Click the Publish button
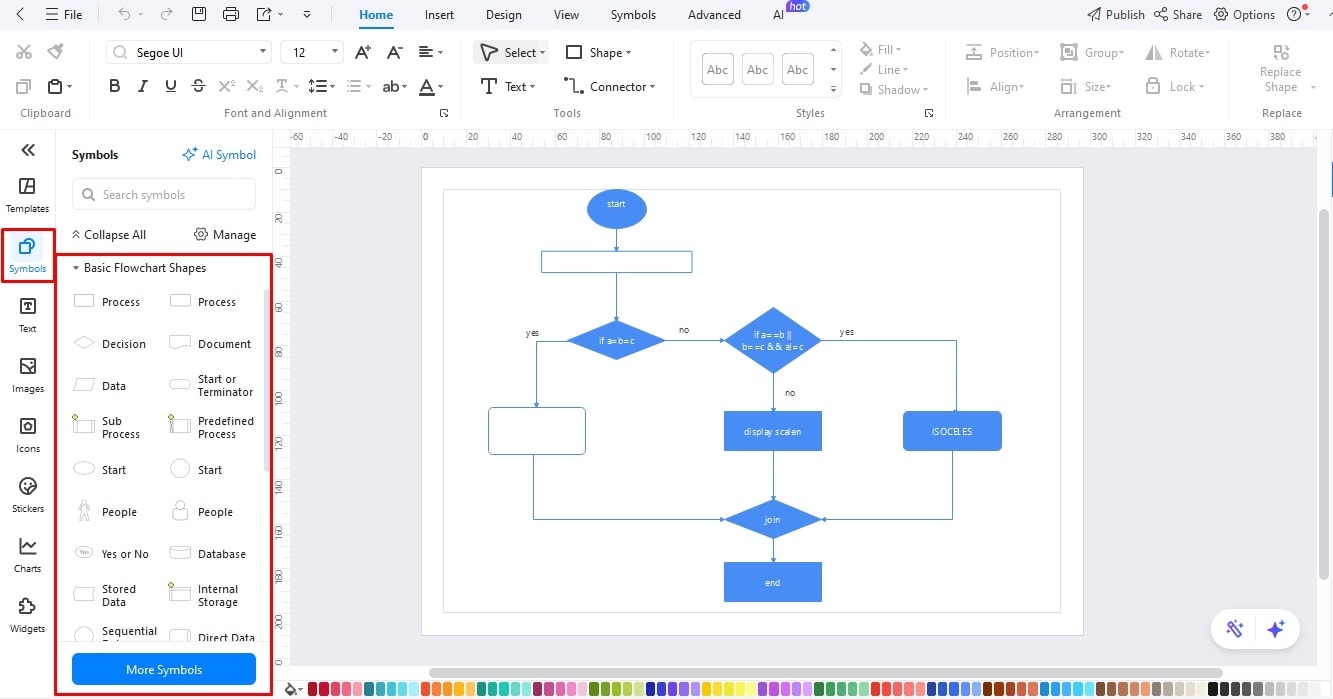The height and width of the screenshot is (699, 1333). 1116,15
